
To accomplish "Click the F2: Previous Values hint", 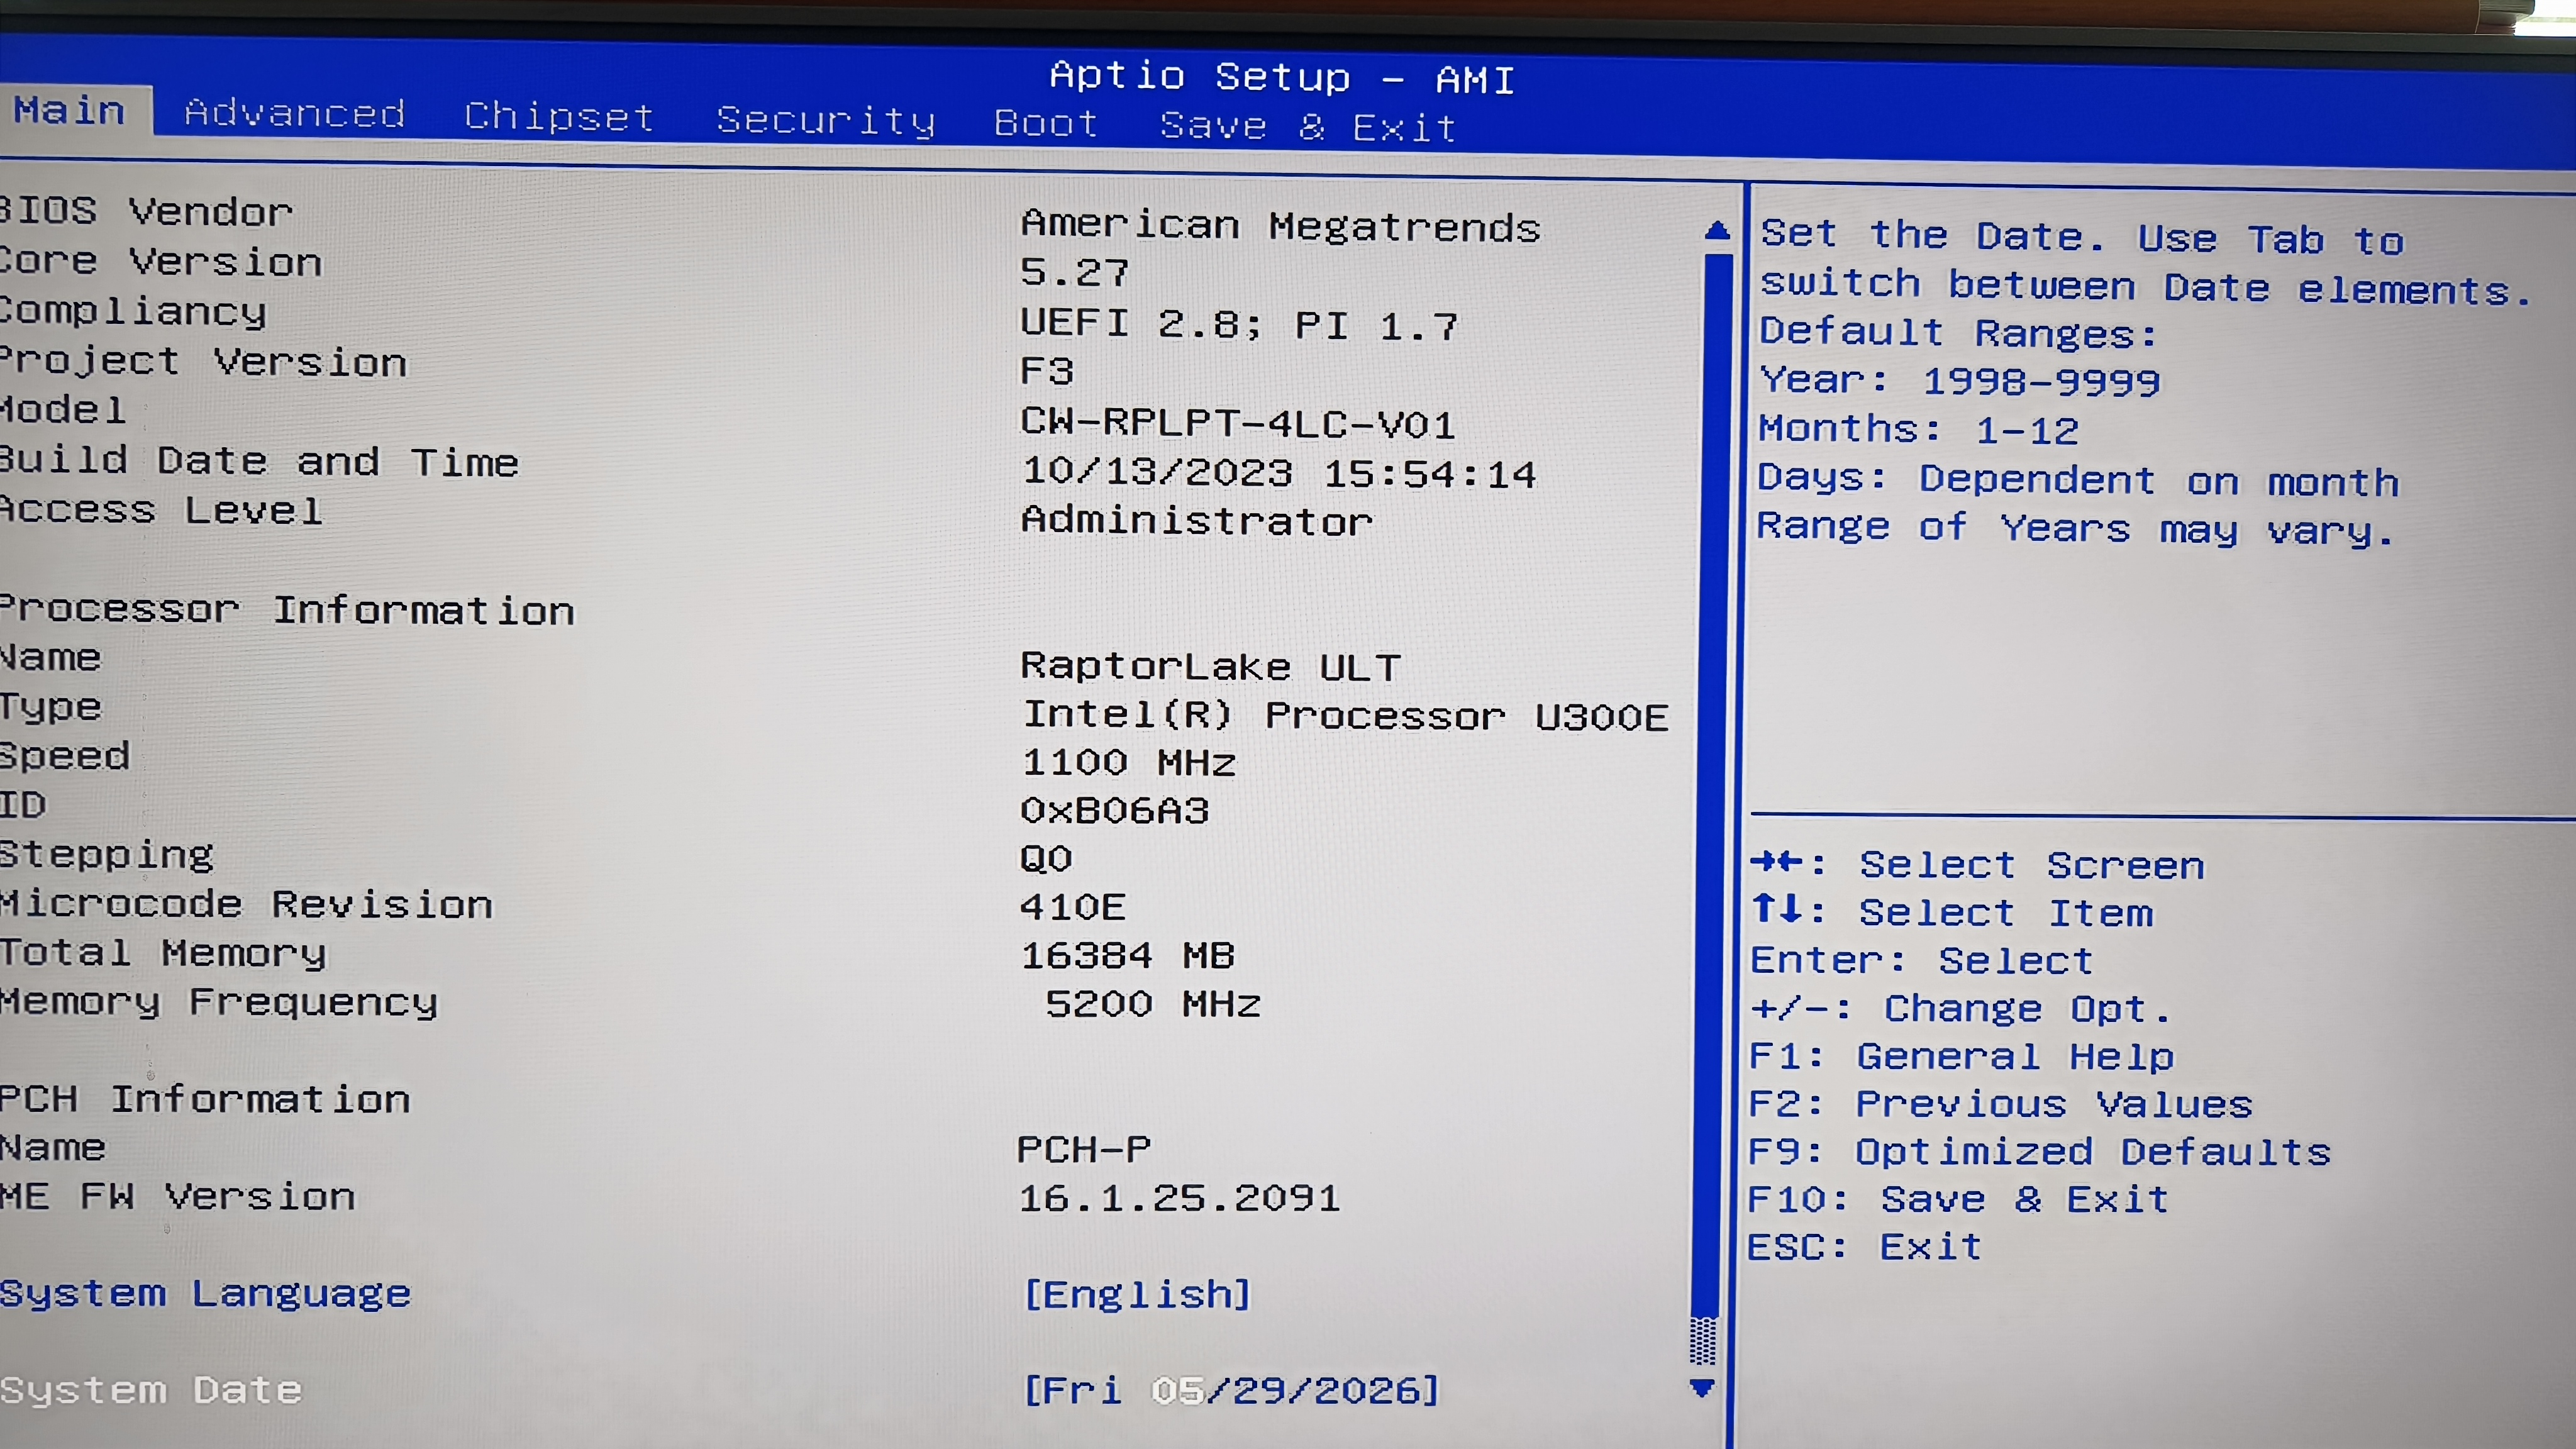I will pos(2000,1104).
